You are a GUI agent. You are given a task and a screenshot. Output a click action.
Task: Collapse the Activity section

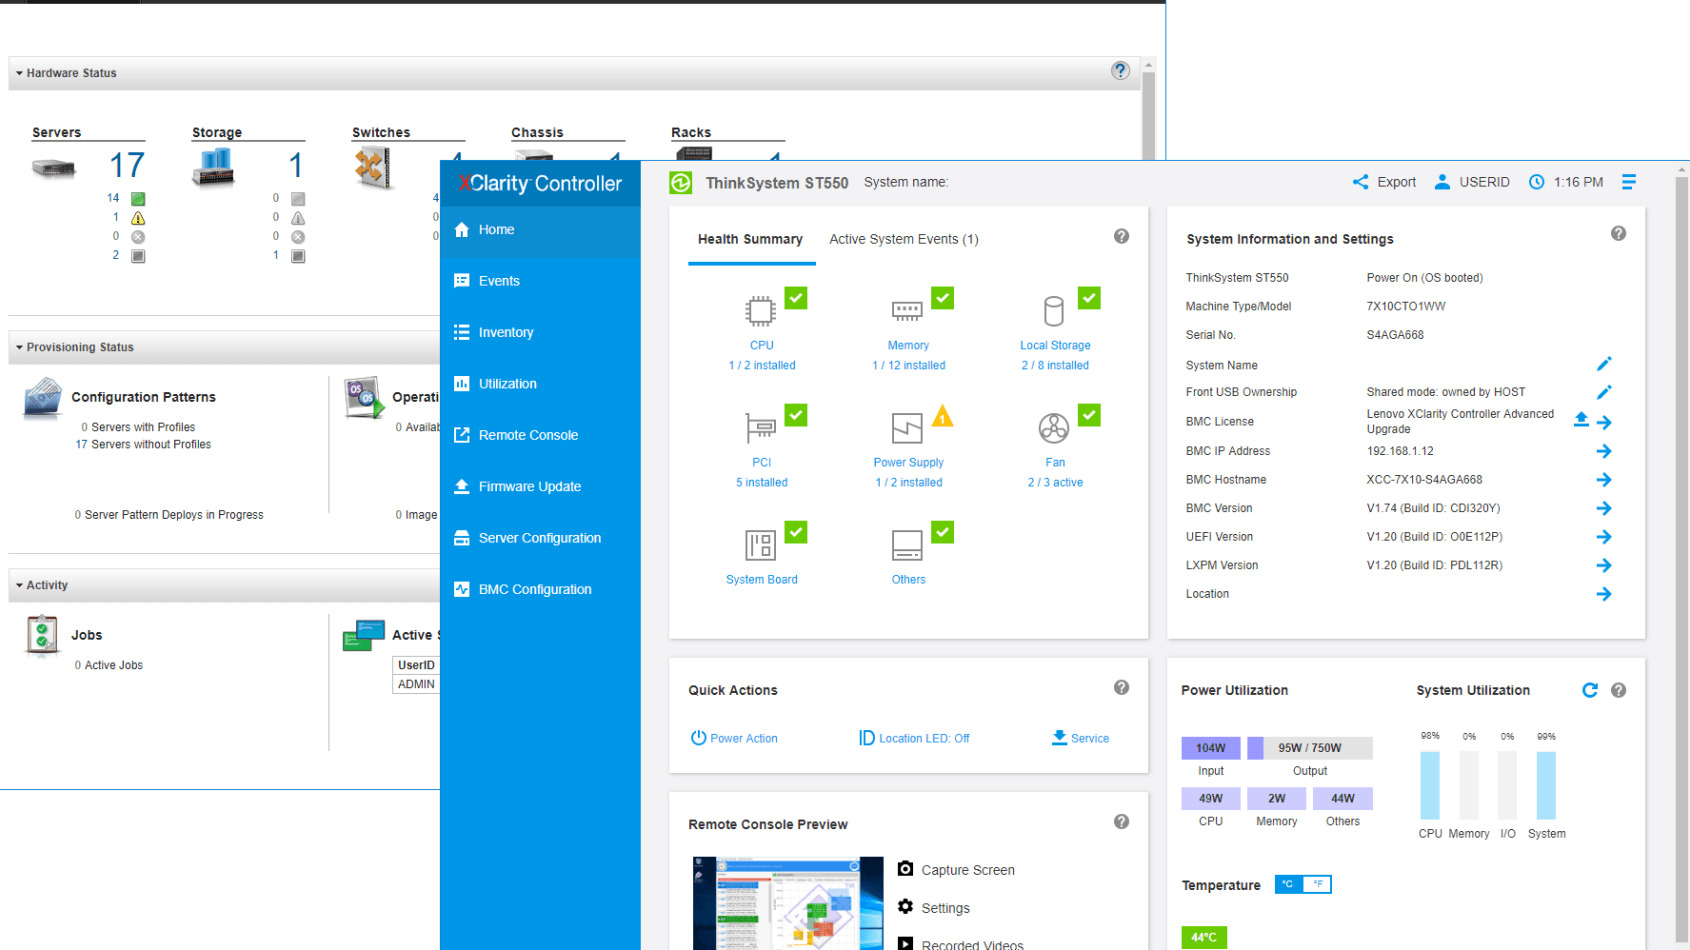[19, 585]
